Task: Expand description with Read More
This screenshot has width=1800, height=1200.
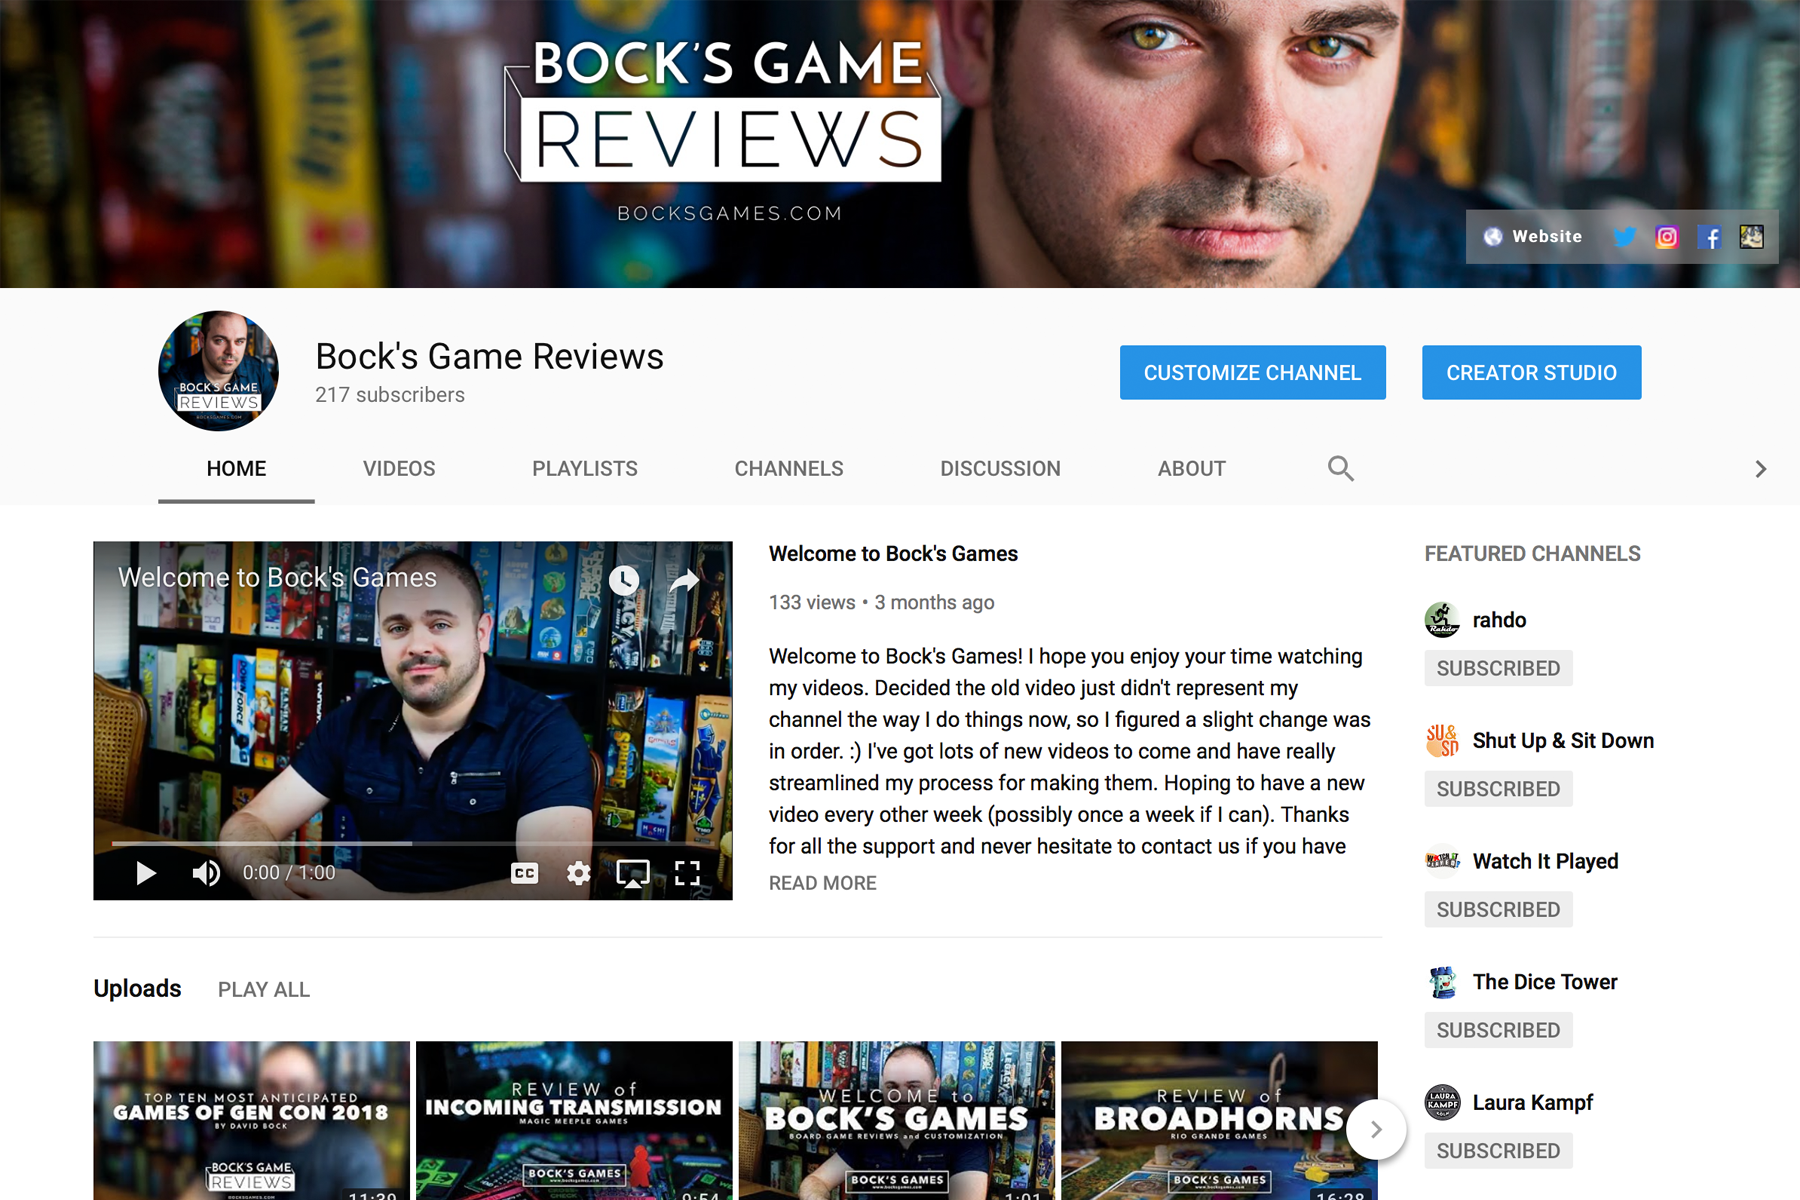Action: click(822, 883)
